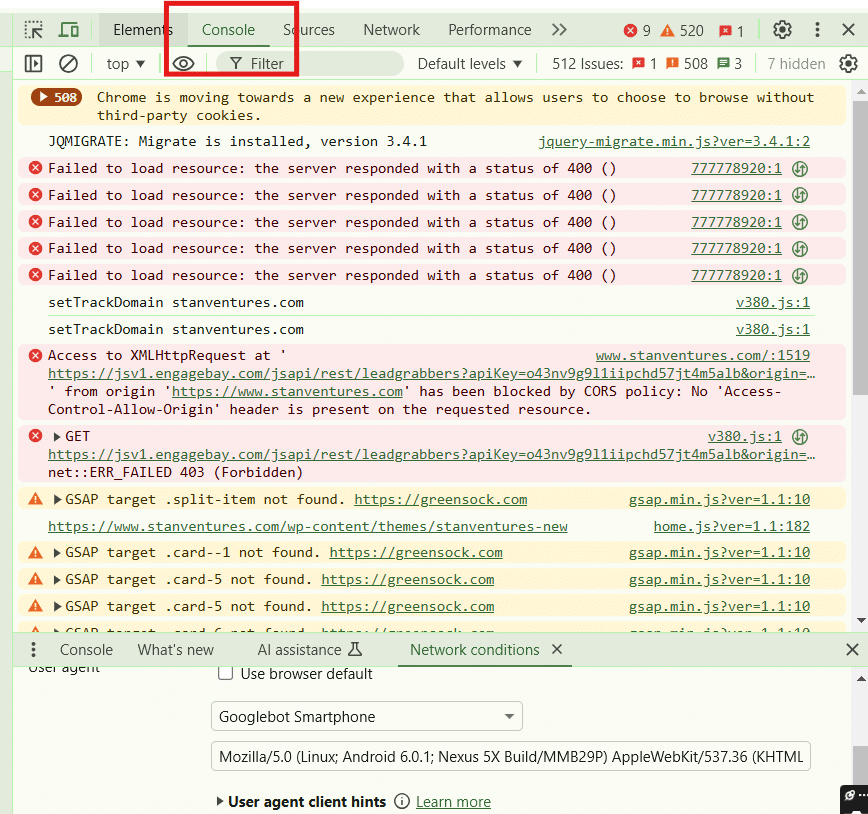Expand the User agent client hints section

coord(220,801)
